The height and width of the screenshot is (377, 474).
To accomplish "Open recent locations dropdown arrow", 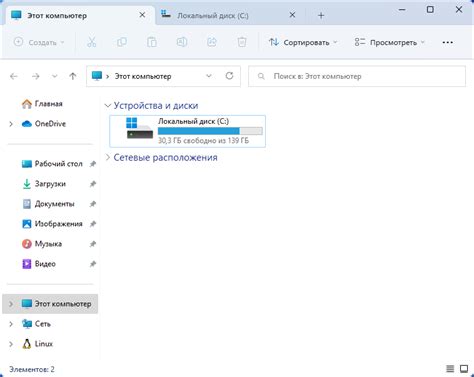I will [x=54, y=76].
